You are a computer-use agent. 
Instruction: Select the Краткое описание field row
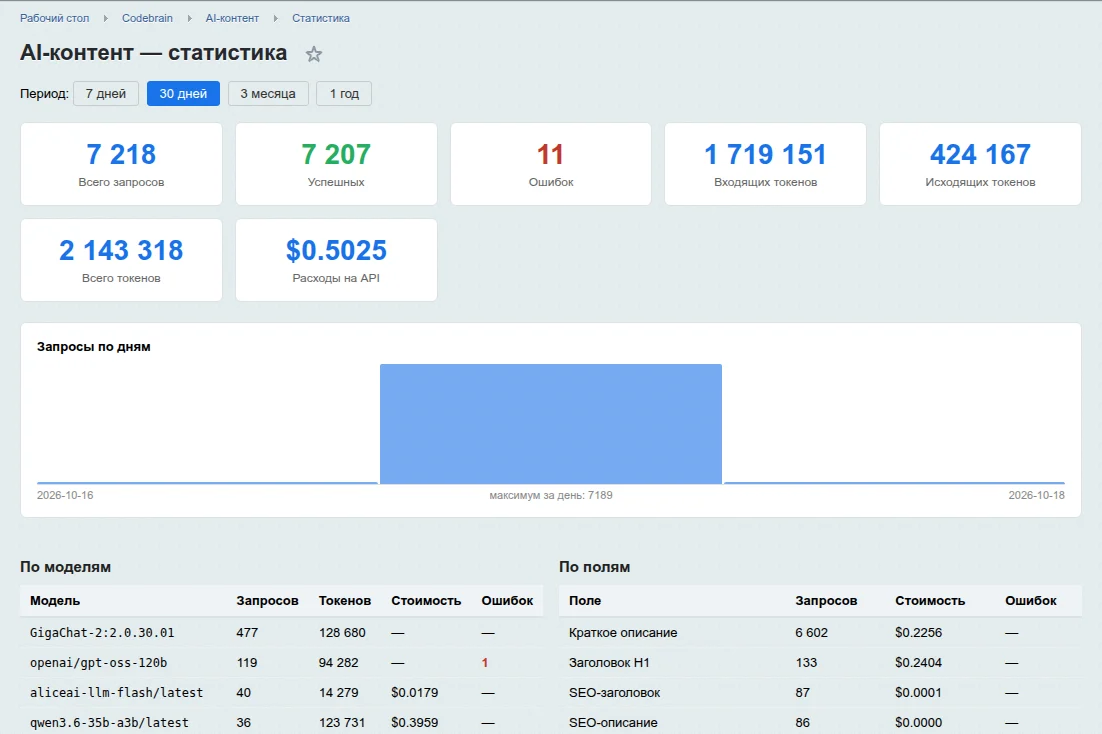pyautogui.click(x=820, y=633)
